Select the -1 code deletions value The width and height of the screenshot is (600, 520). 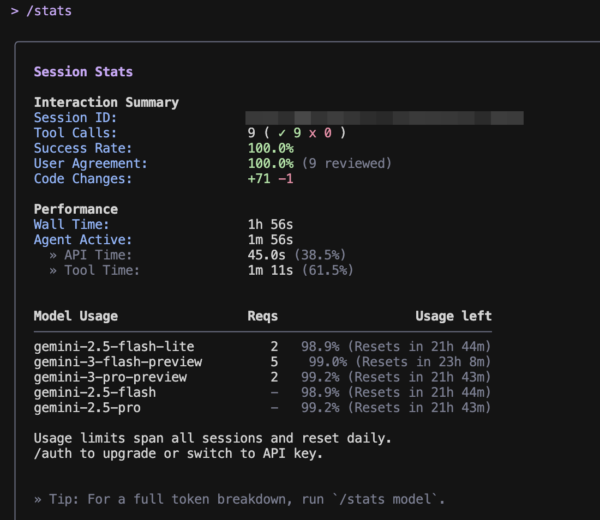pyautogui.click(x=285, y=179)
